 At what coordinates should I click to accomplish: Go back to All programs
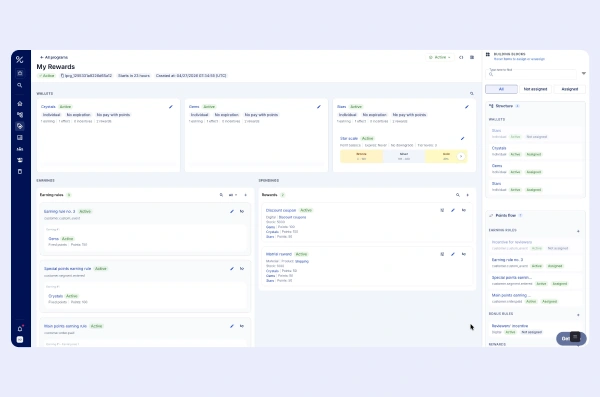54,57
